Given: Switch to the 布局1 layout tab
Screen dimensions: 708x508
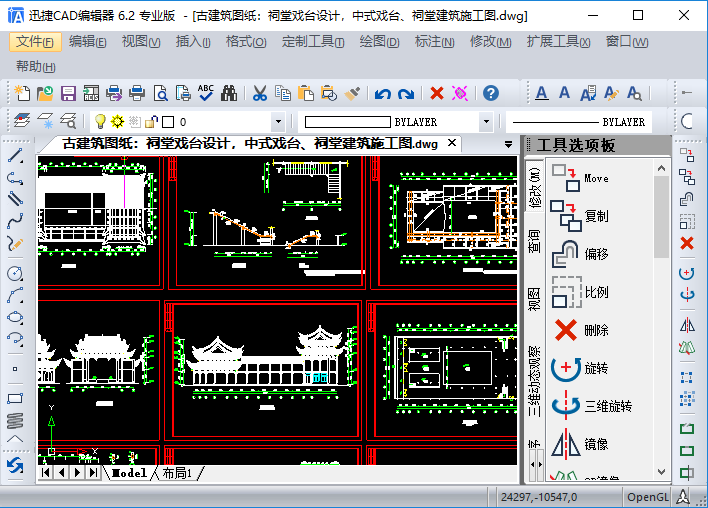Looking at the screenshot, I should 177,473.
